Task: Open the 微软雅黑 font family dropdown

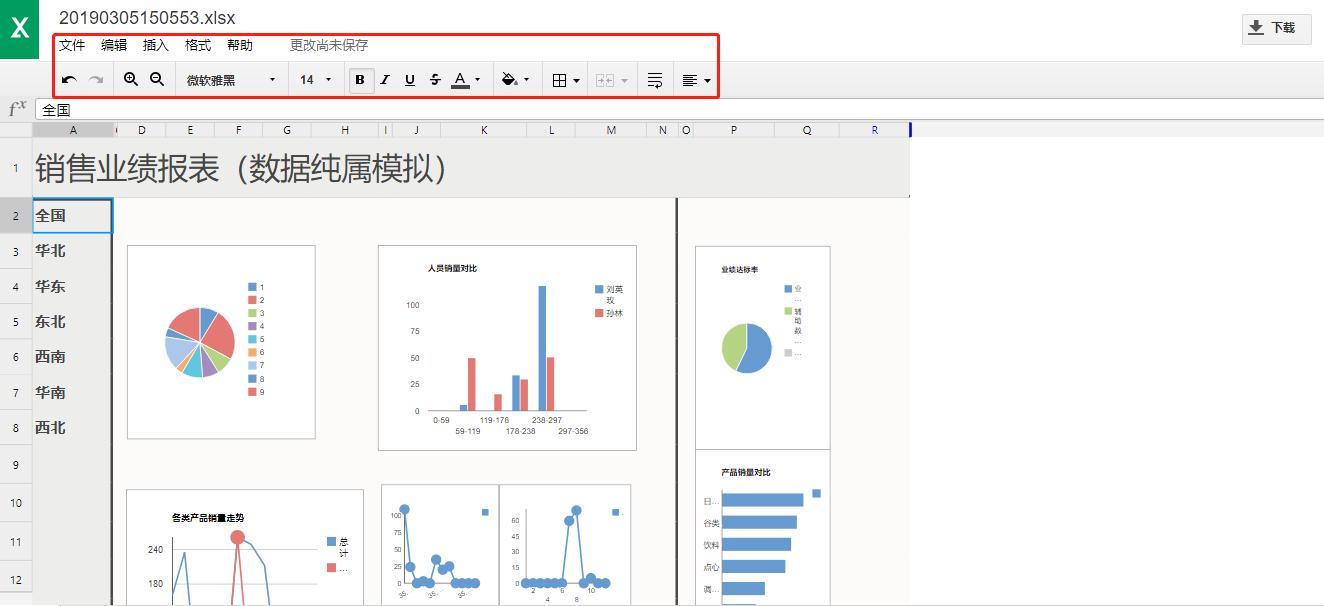Action: pyautogui.click(x=230, y=79)
